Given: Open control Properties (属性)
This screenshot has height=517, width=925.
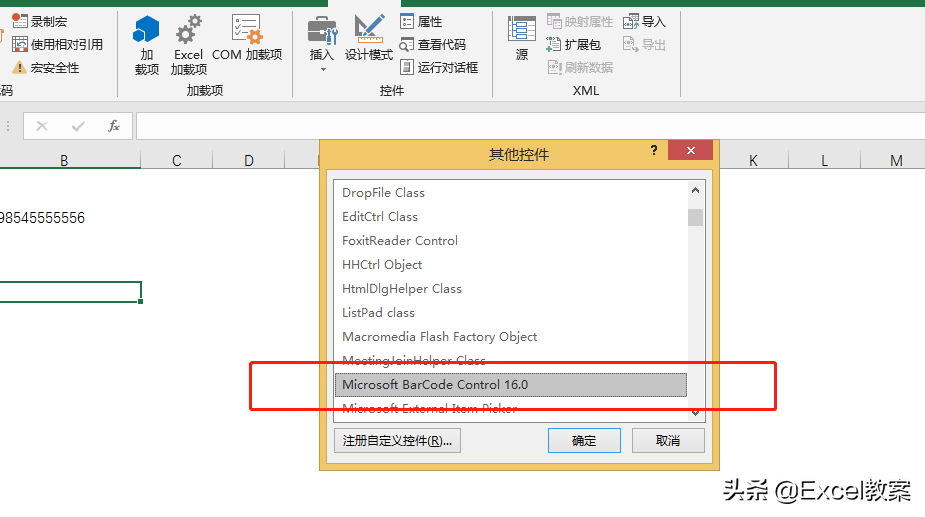Looking at the screenshot, I should 421,22.
